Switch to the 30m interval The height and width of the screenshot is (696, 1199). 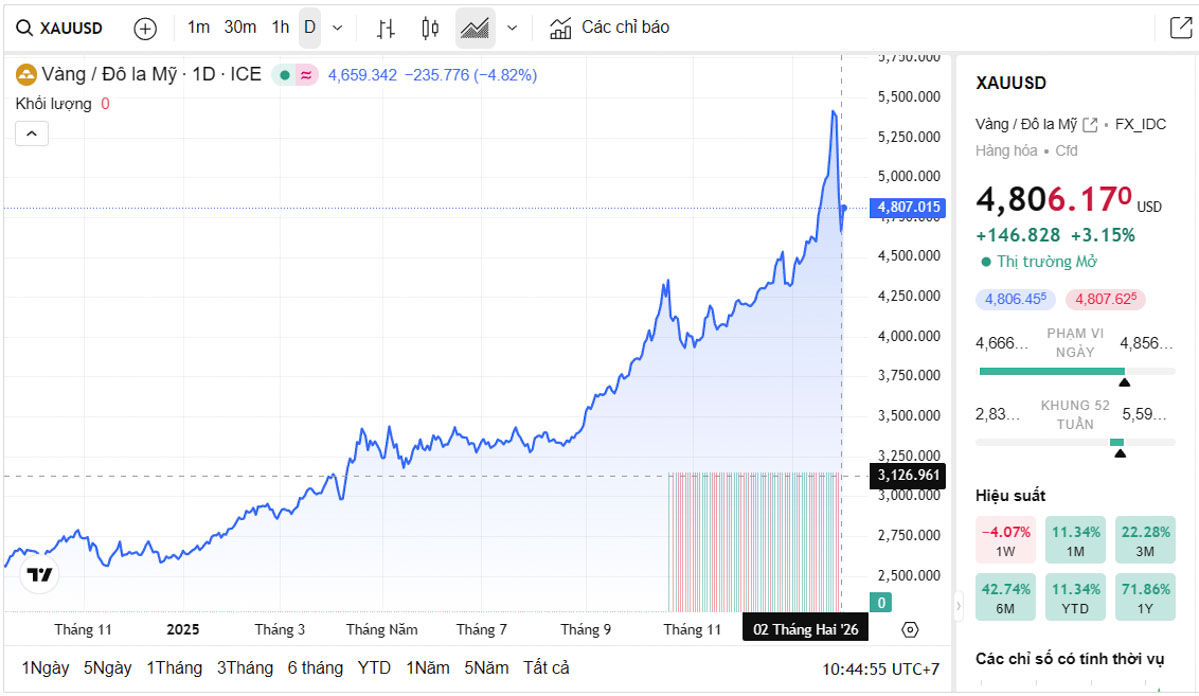239,28
